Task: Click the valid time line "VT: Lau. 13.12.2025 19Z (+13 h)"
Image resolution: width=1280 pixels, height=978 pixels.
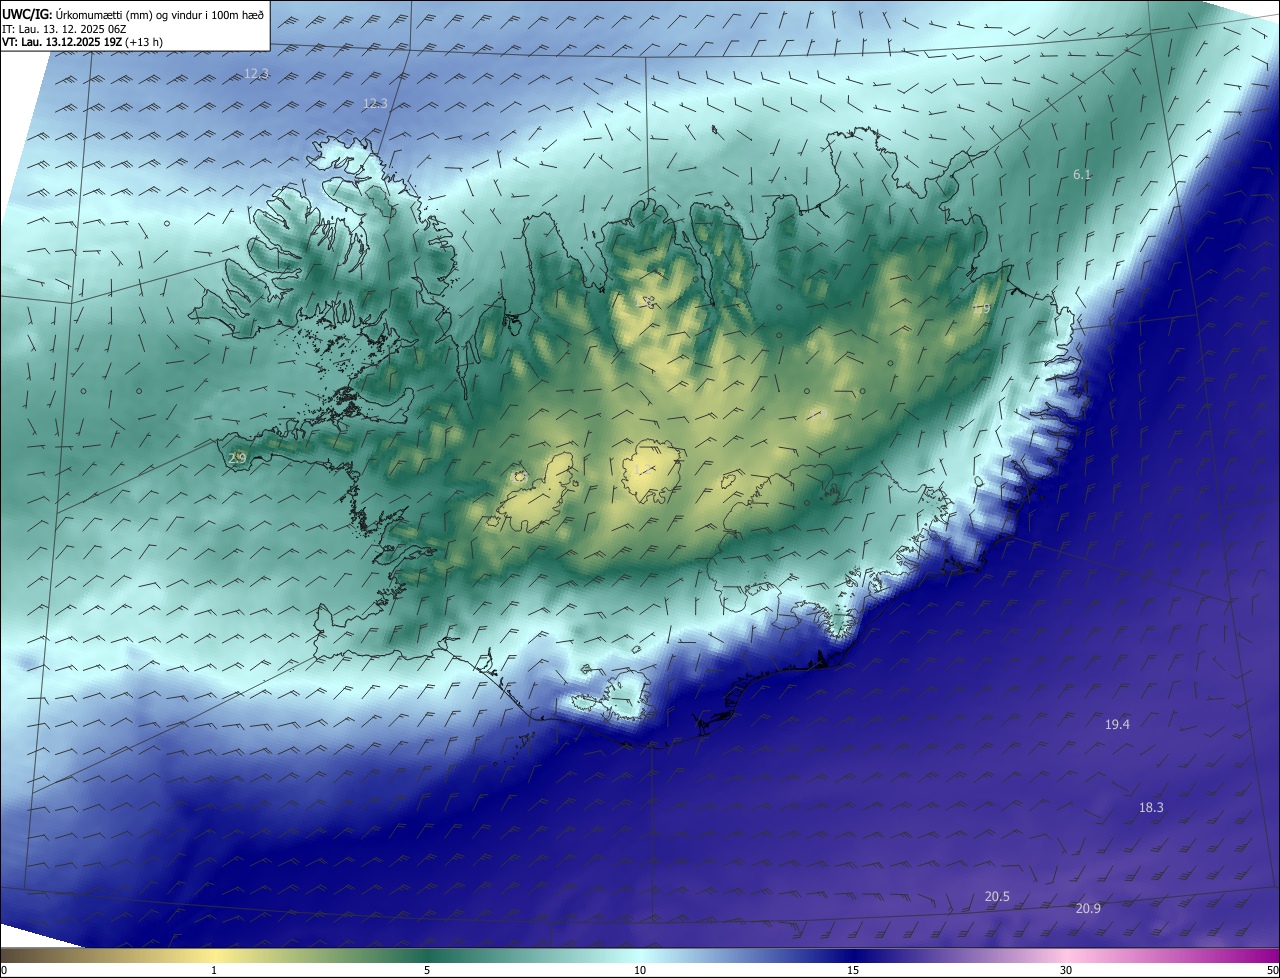Action: [x=83, y=42]
